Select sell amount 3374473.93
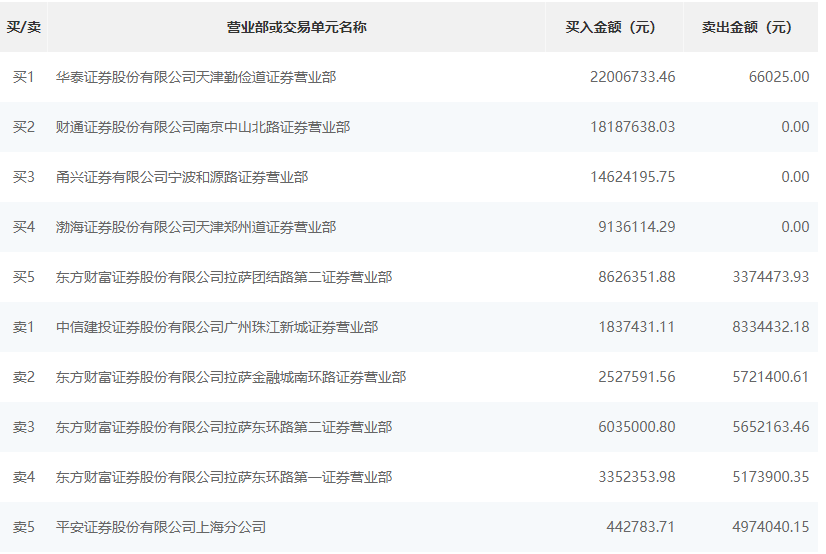The image size is (826, 554). point(771,277)
